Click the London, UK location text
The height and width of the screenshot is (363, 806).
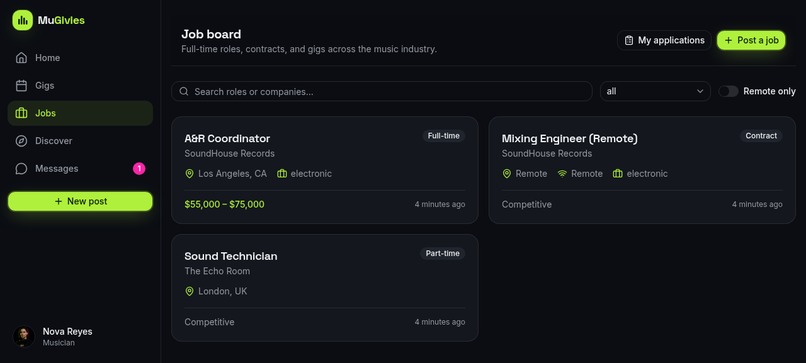[x=223, y=292]
